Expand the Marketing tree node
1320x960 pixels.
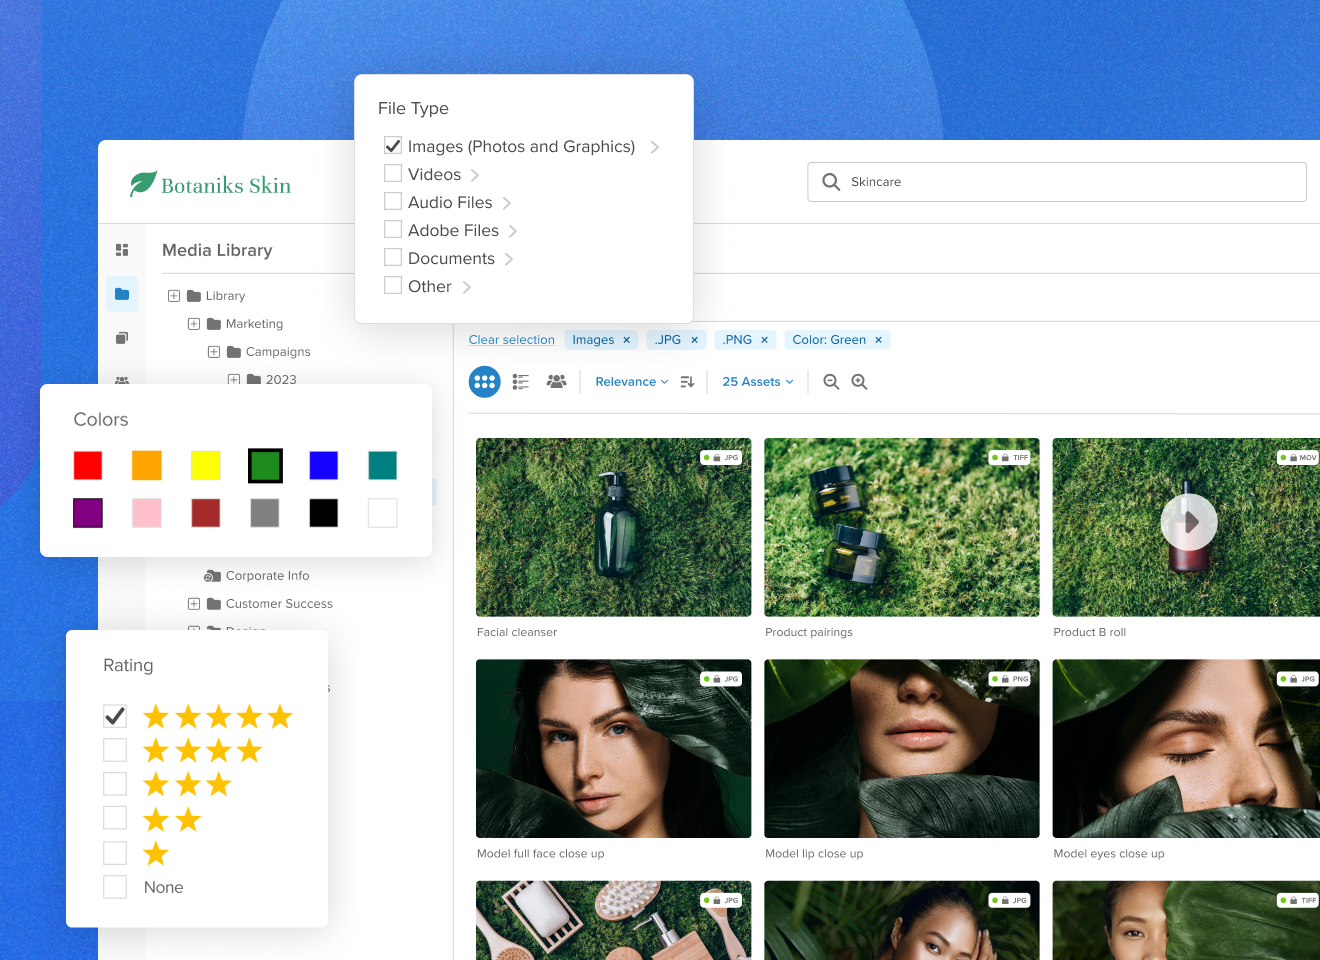pyautogui.click(x=194, y=324)
